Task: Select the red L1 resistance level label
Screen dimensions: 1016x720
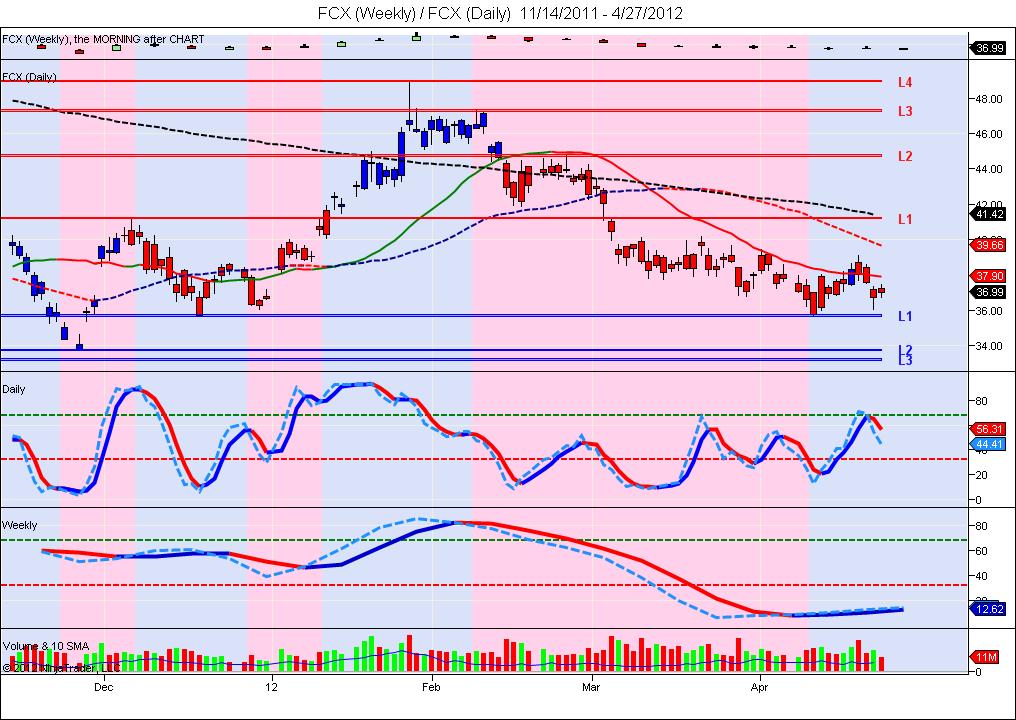Action: 905,220
